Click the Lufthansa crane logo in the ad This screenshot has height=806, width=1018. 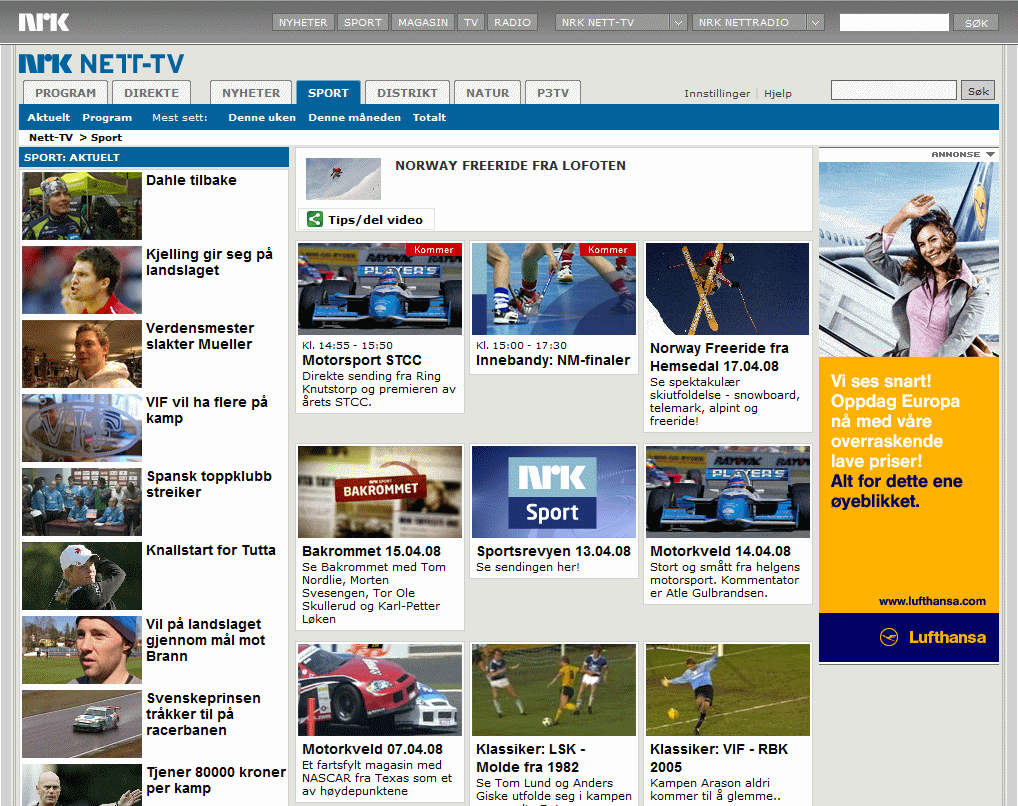tap(889, 637)
